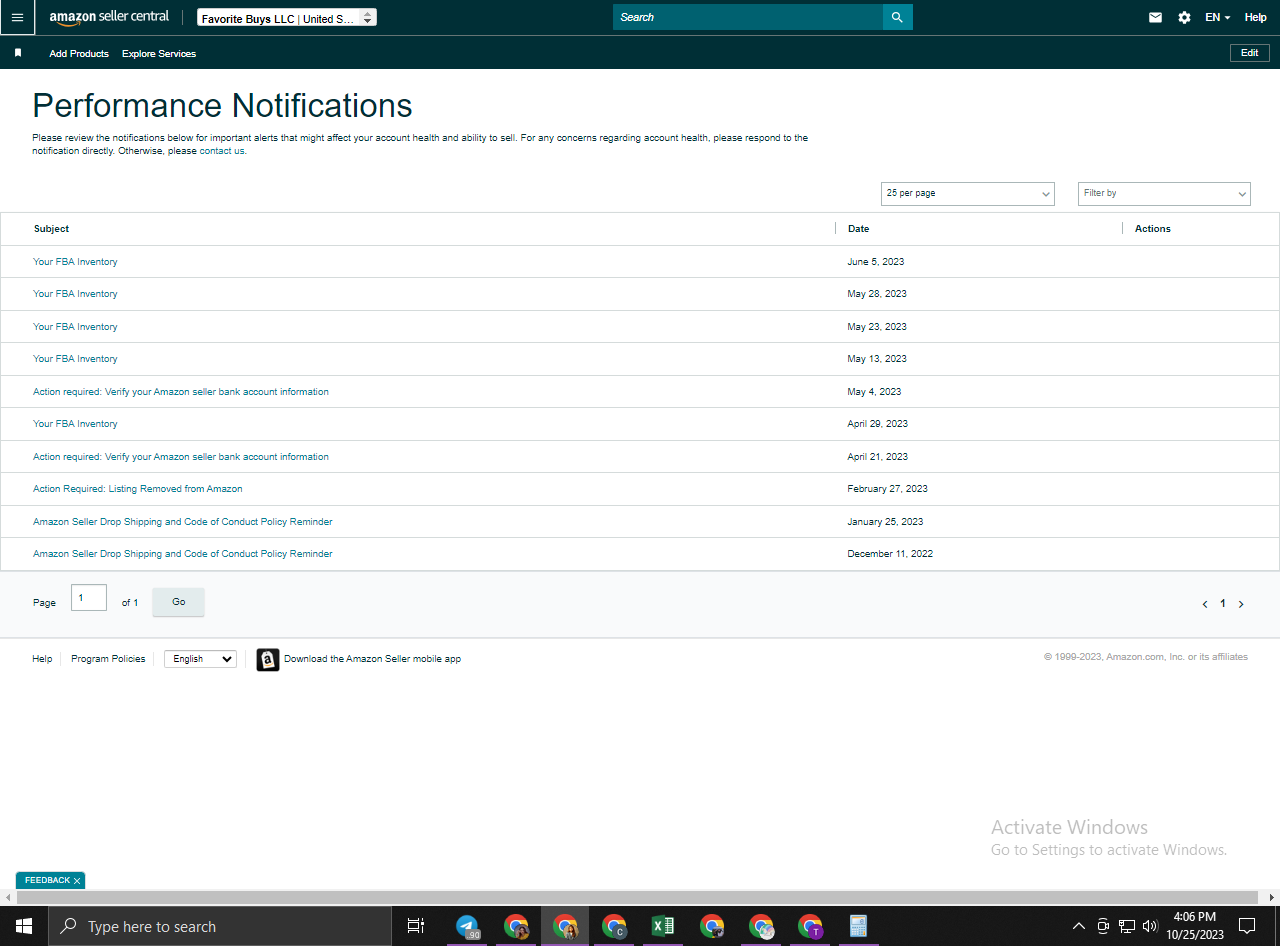Open Excel from the taskbar

click(662, 926)
